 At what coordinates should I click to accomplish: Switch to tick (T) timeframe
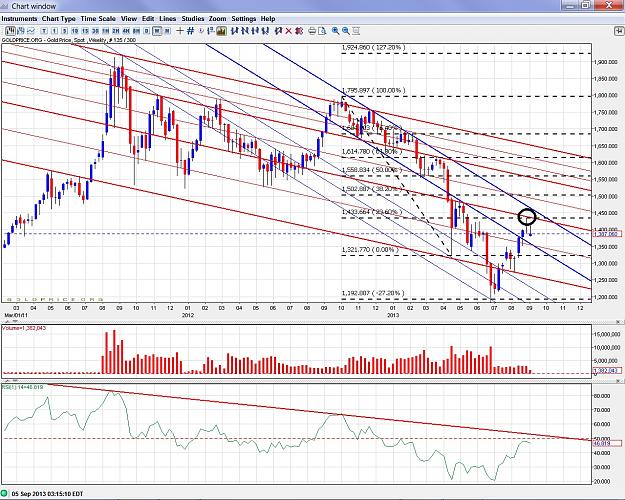(x=44, y=31)
